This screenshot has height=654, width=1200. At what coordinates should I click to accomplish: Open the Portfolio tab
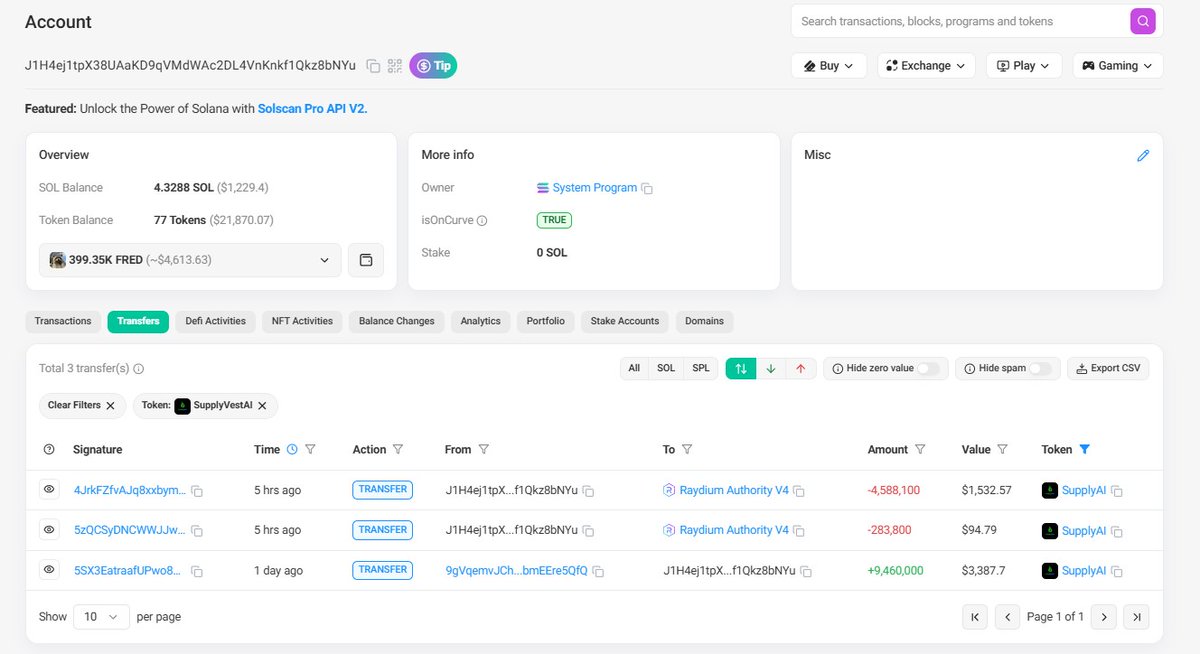coord(546,321)
